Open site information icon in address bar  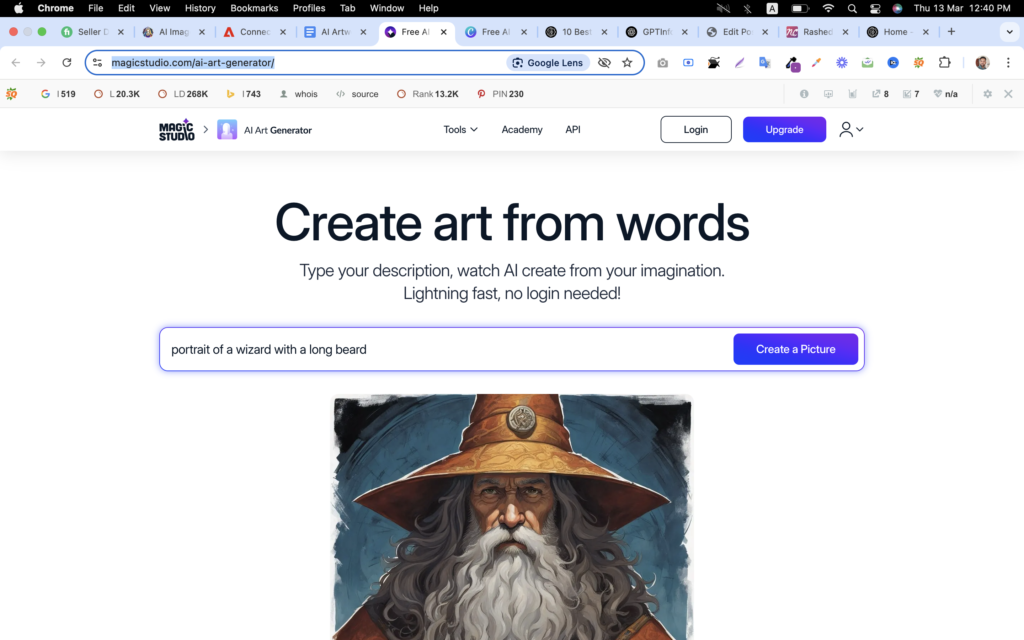97,63
